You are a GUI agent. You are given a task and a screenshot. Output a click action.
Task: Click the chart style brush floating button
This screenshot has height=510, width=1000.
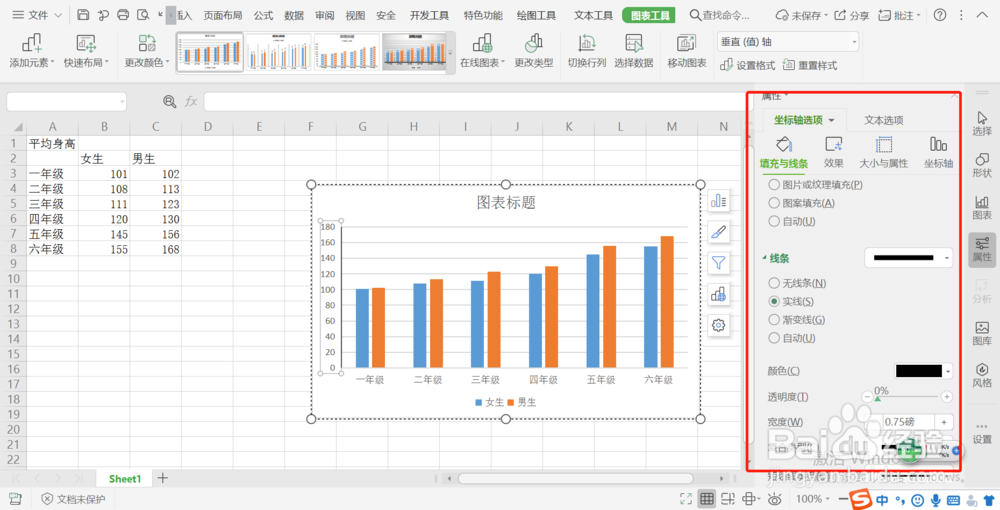[x=719, y=232]
